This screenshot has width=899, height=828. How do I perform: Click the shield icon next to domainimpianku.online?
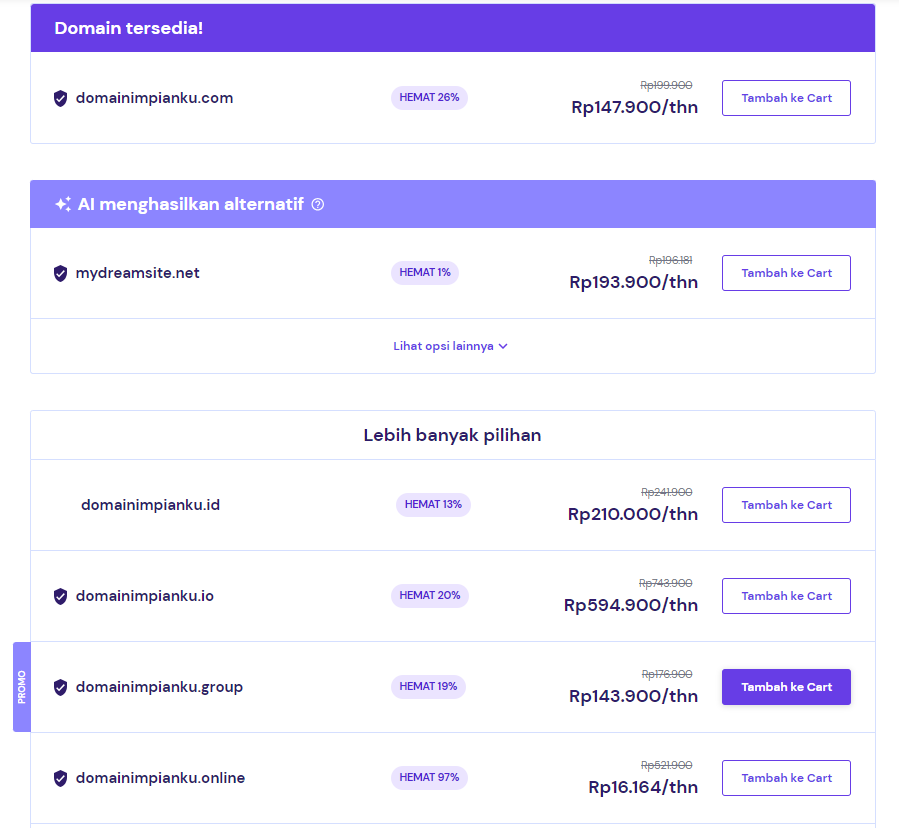[x=60, y=777]
